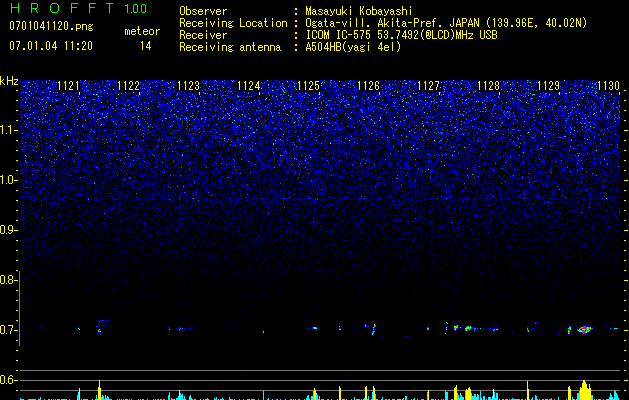Click the bright red meteor echo near 1129
Screen dimensions: 629x400
tap(584, 329)
